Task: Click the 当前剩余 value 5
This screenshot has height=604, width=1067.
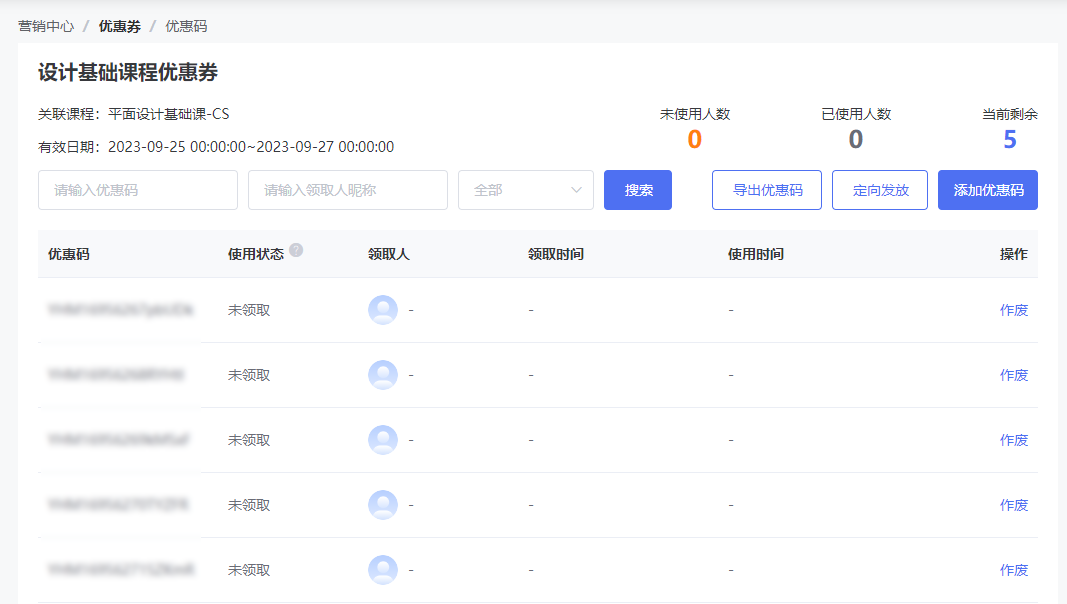Action: pos(1010,139)
